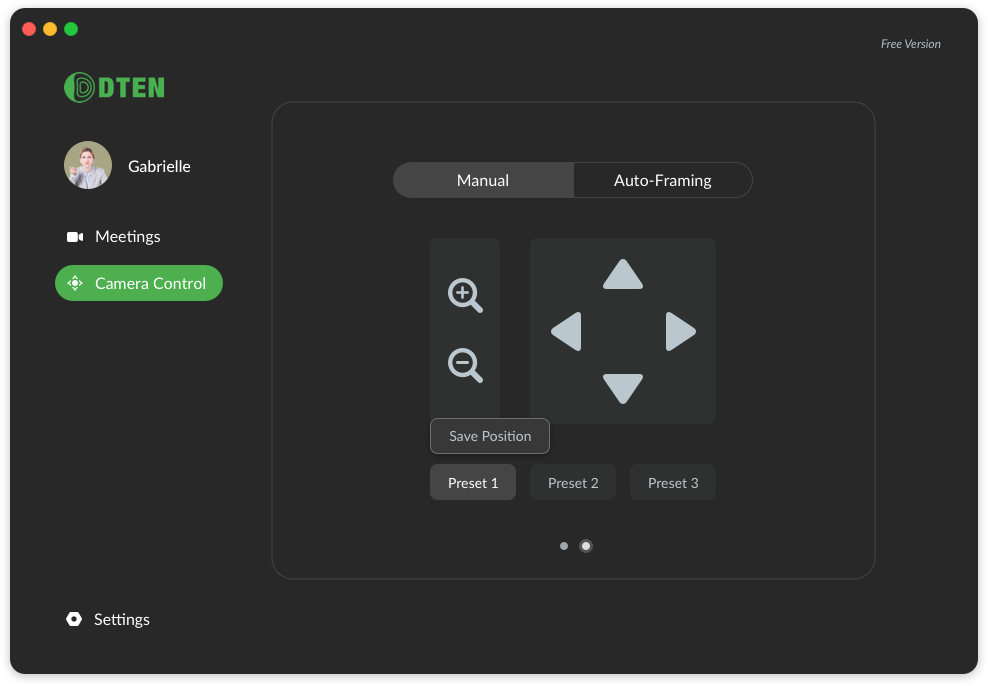Screen dimensions: 988x686
Task: Select the second page indicator dot
Action: tap(586, 546)
